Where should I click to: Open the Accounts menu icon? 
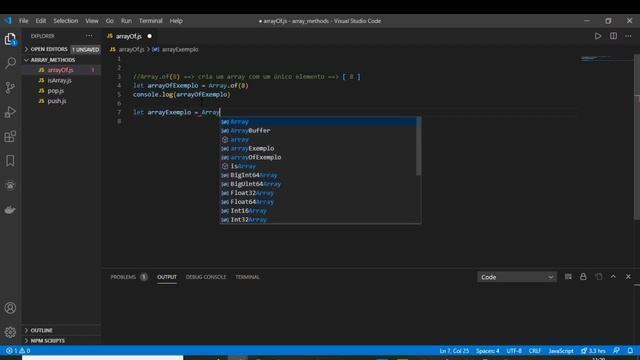10,308
